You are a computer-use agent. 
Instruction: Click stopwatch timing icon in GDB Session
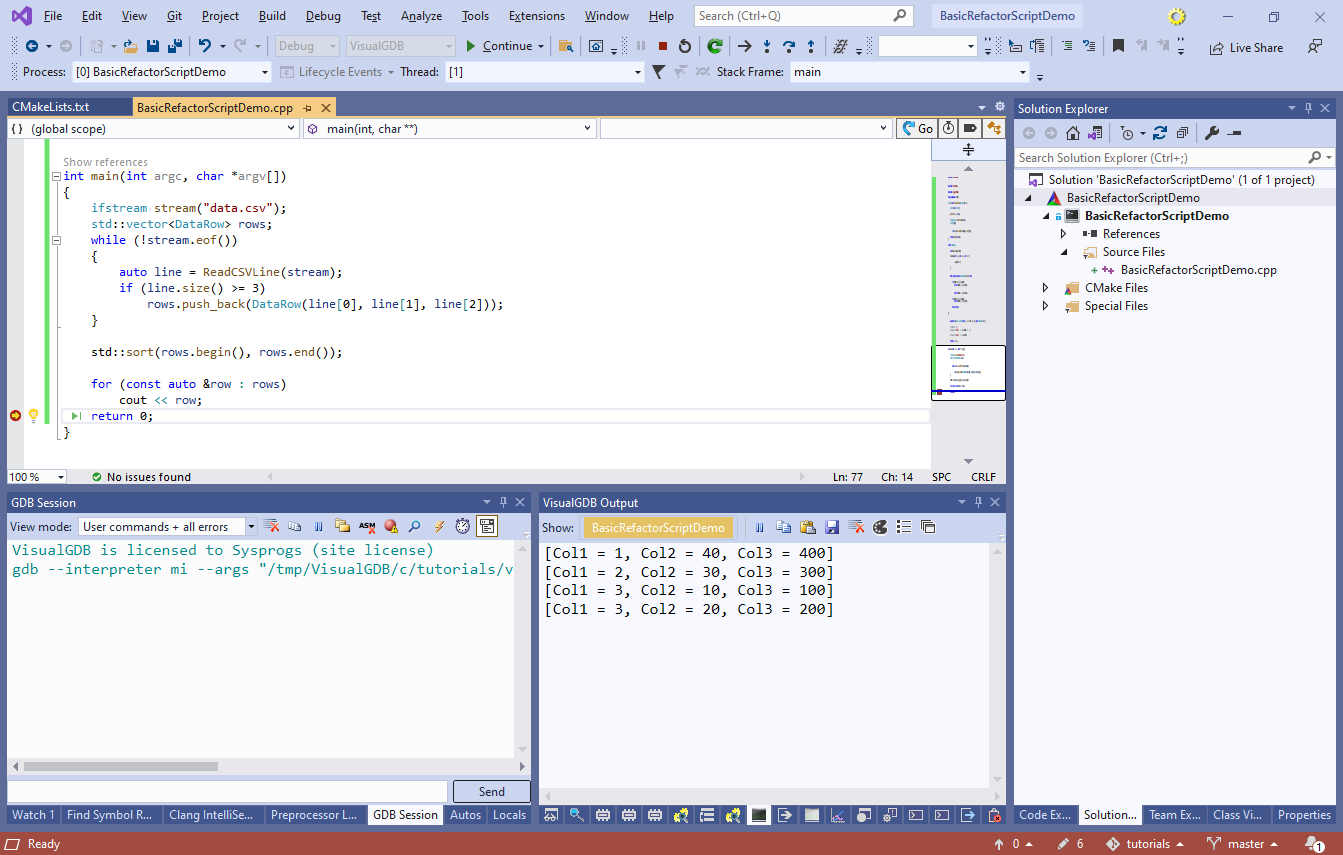click(x=462, y=526)
